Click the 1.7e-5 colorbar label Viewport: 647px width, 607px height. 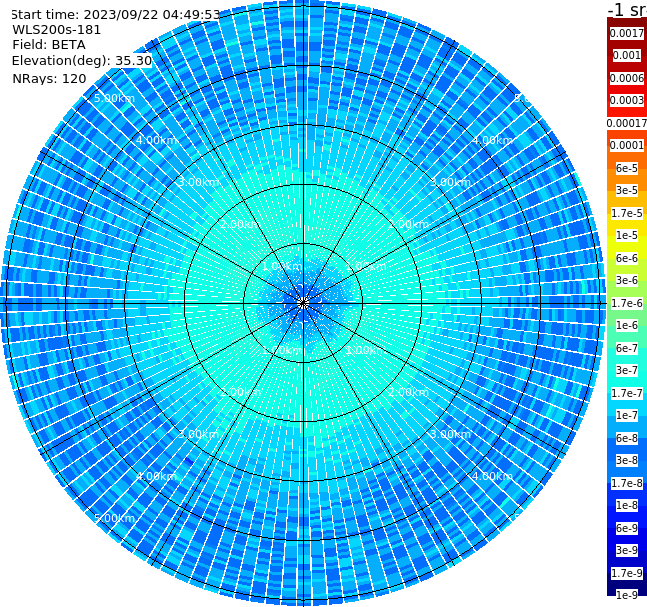pyautogui.click(x=627, y=213)
